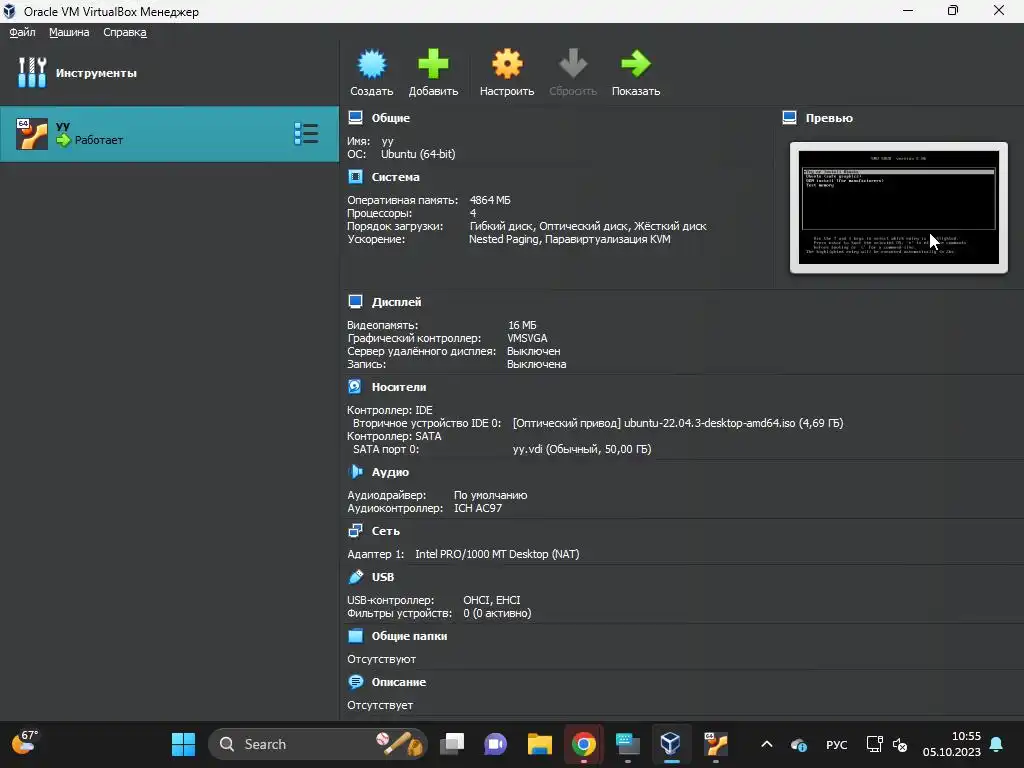Open the Система settings heading link

point(395,177)
